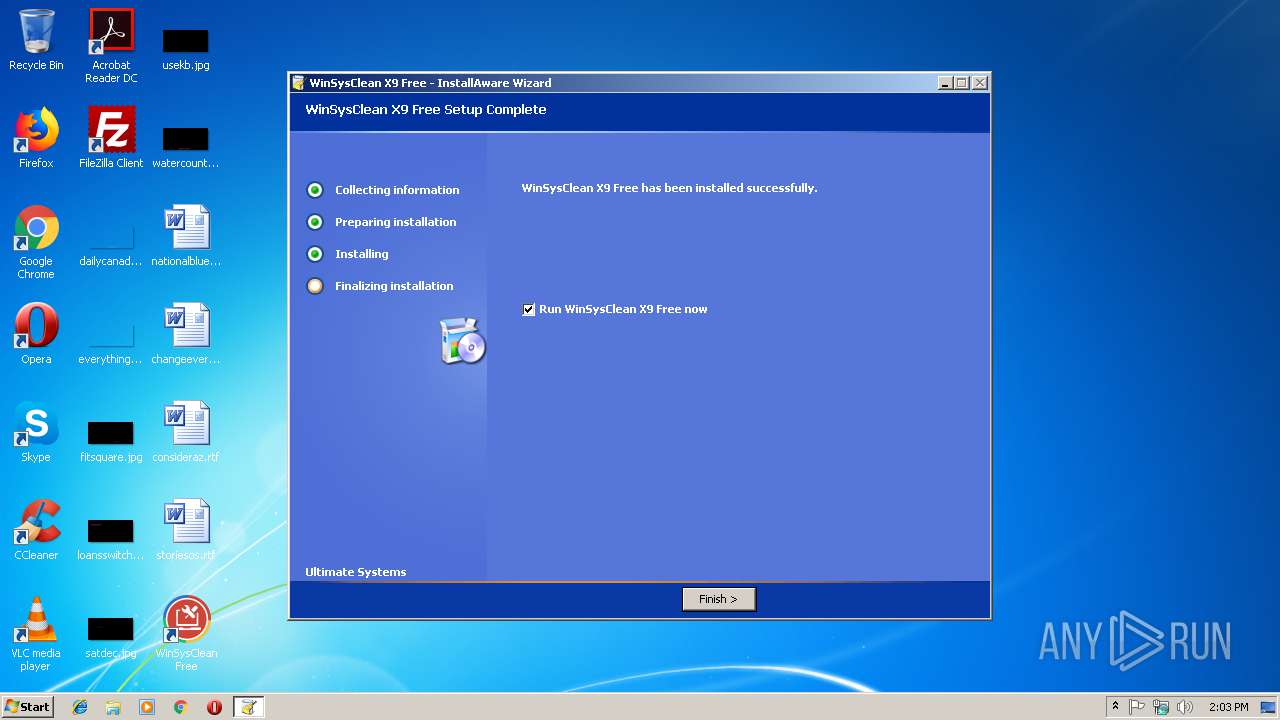This screenshot has width=1280, height=720.
Task: Click the Collecting information step
Action: click(397, 190)
